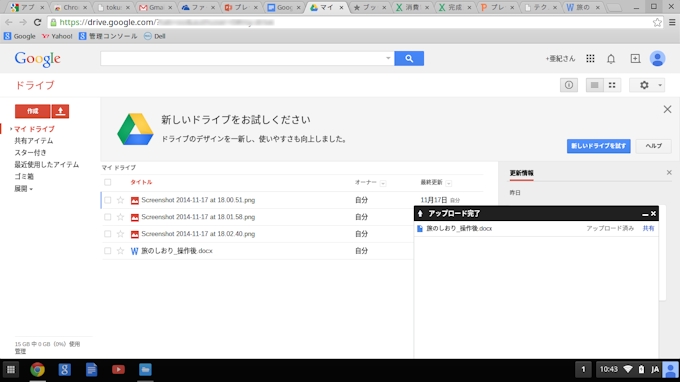Click the 共有 link in upload panel
The width and height of the screenshot is (680, 382).
click(x=648, y=229)
